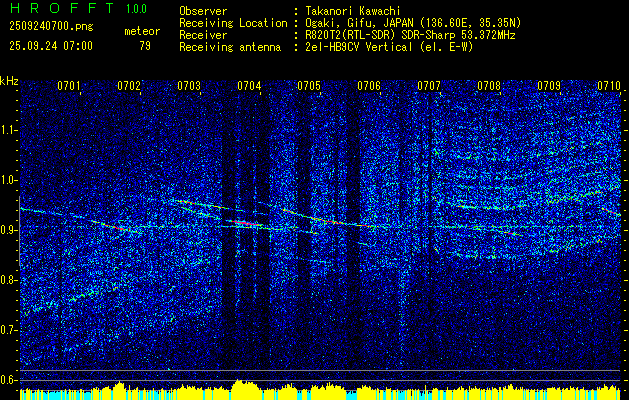The width and height of the screenshot is (629, 400).
Task: Click the Receiving Location label
Action: pyautogui.click(x=233, y=23)
